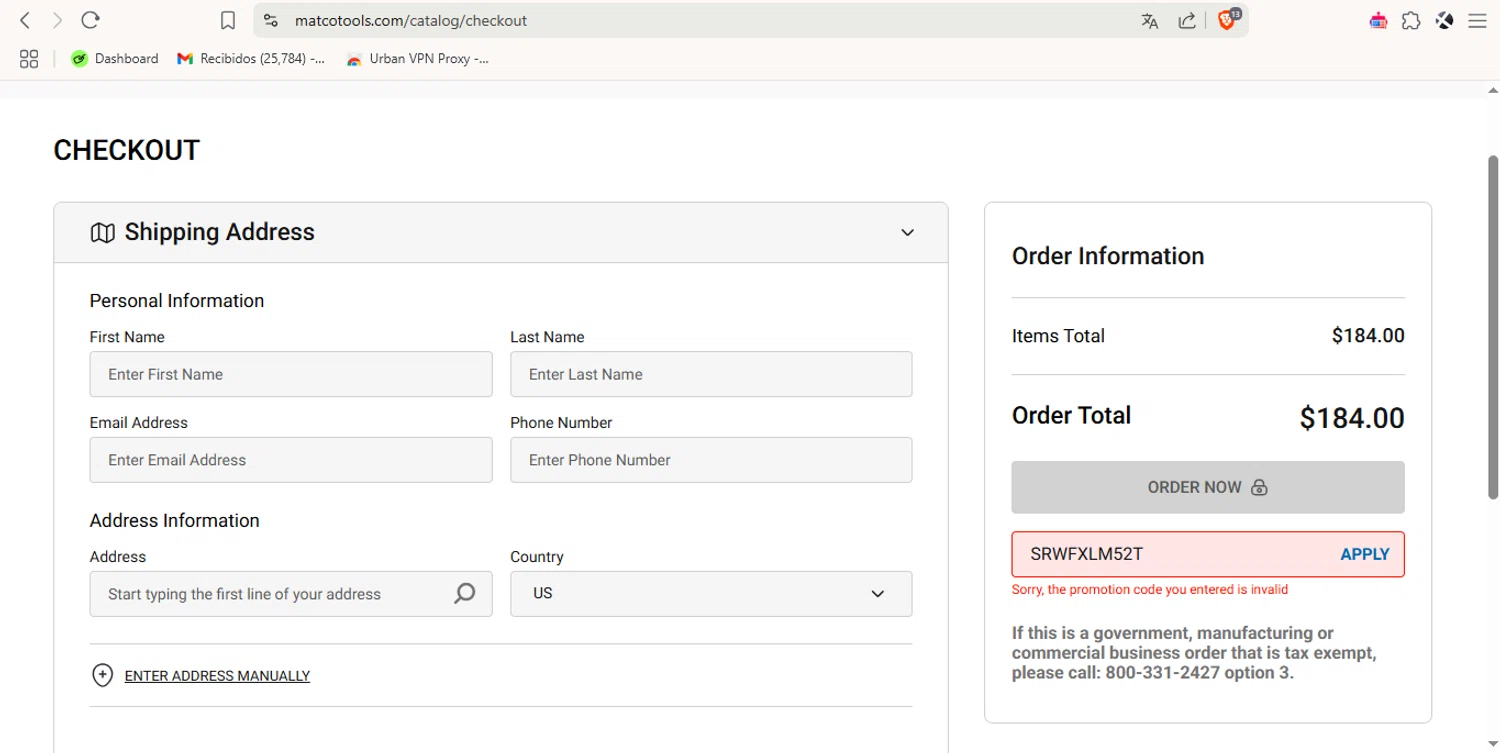Open Brave Shields icon
This screenshot has width=1500, height=753.
pos(1228,19)
